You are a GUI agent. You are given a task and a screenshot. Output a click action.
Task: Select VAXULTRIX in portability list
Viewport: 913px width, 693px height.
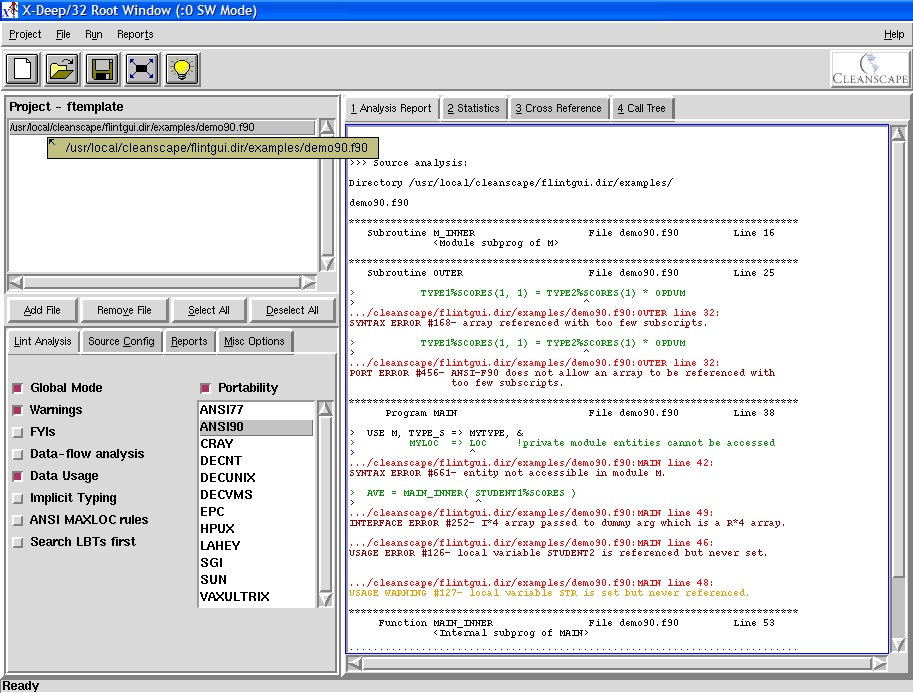[x=256, y=596]
